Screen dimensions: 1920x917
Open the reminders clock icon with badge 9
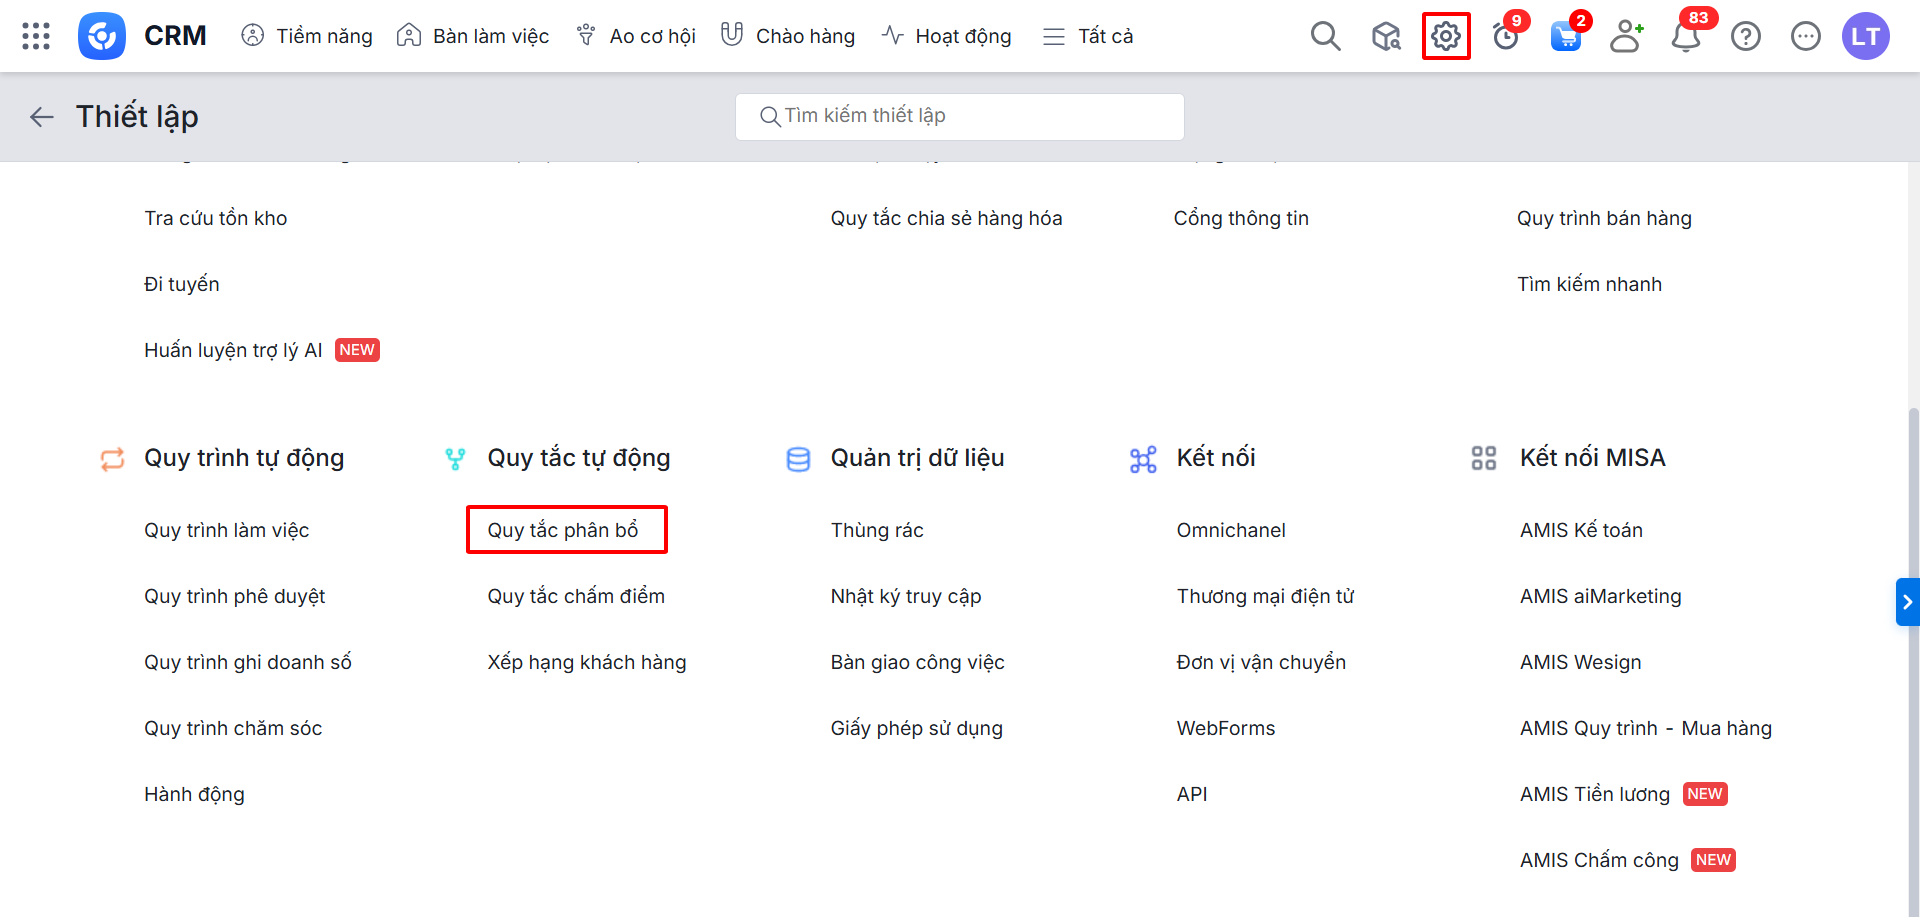tap(1505, 37)
